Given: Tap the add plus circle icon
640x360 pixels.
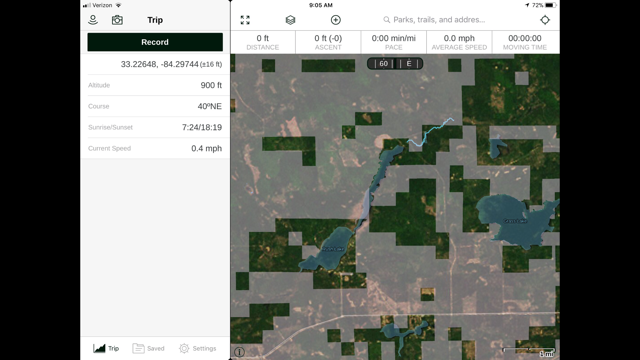Looking at the screenshot, I should click(x=336, y=20).
